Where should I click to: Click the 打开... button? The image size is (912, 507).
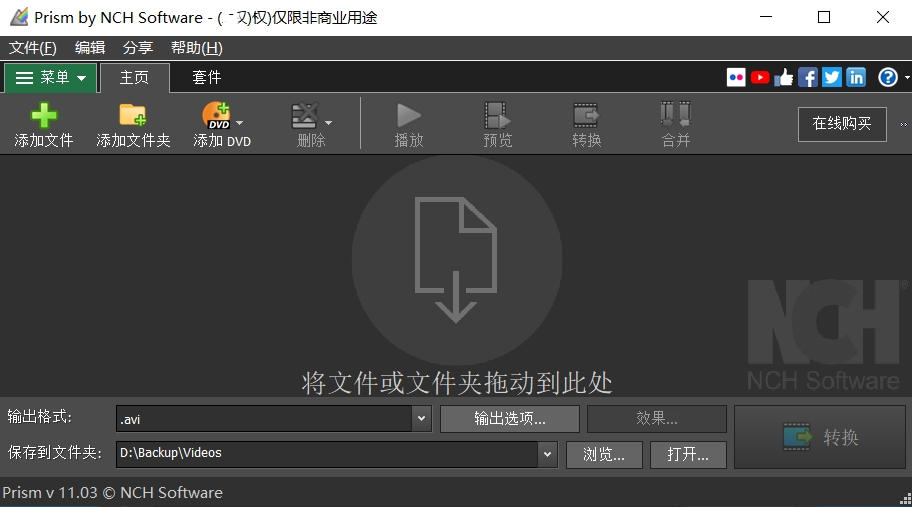click(688, 454)
